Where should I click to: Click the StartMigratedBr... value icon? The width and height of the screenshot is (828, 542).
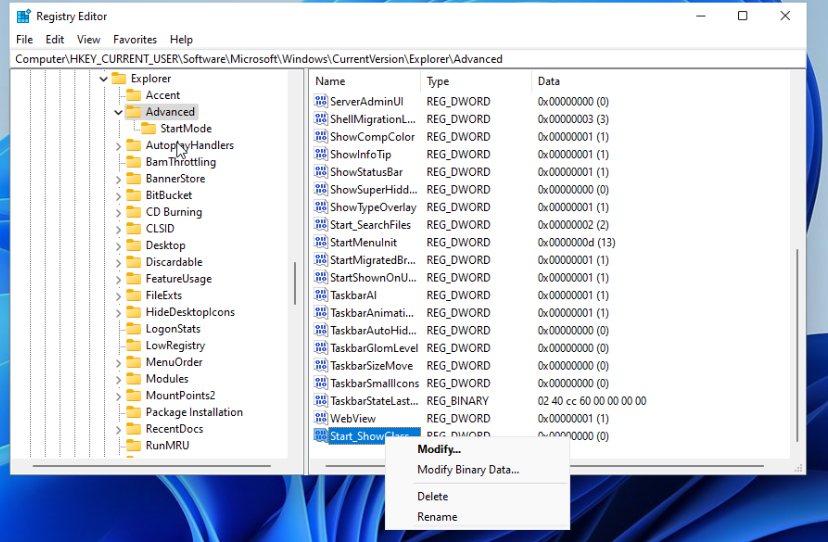coord(321,259)
